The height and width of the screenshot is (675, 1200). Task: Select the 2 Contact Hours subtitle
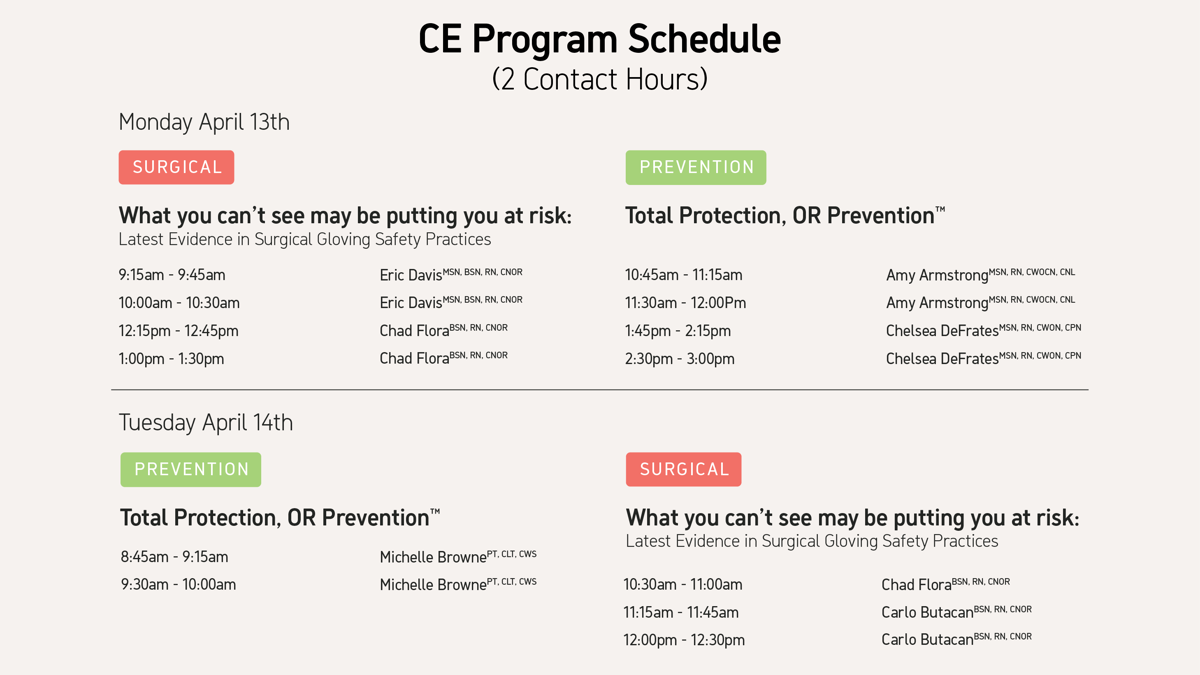599,79
